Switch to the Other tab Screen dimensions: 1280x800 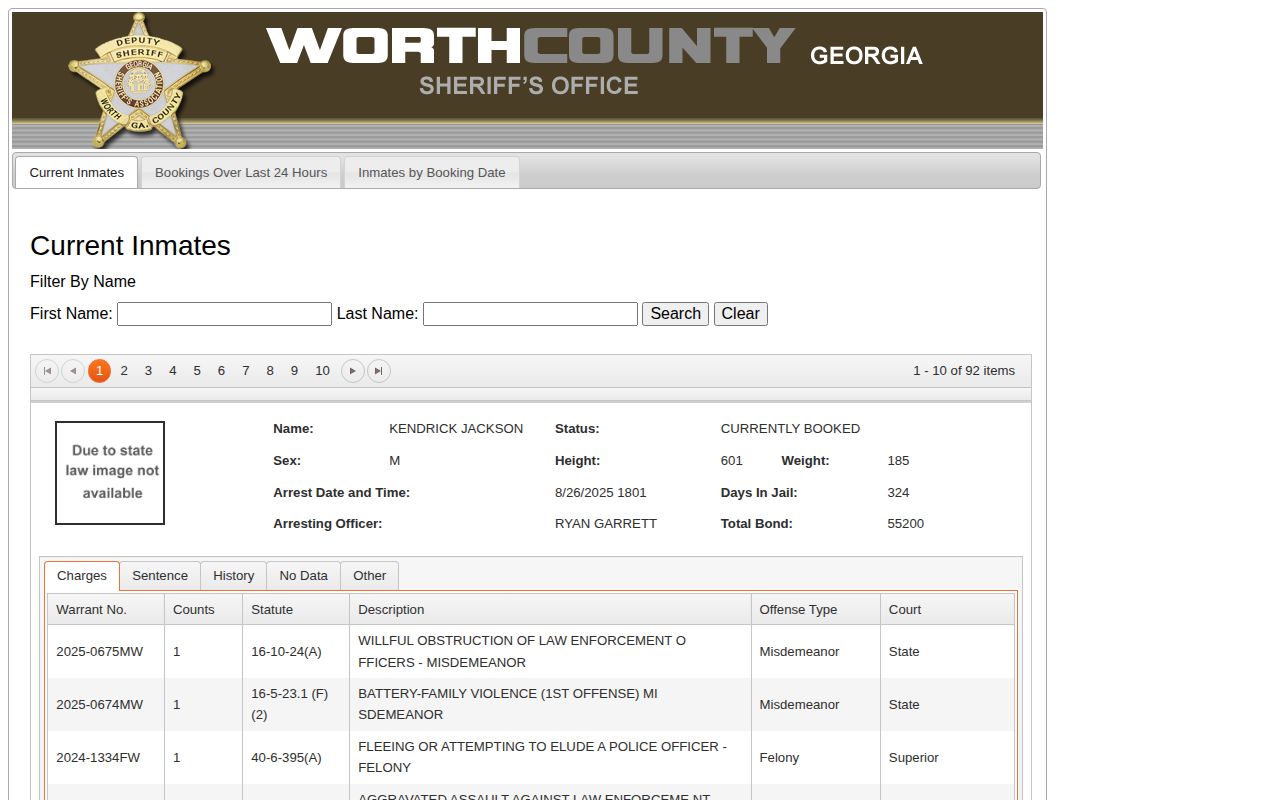[x=370, y=576]
